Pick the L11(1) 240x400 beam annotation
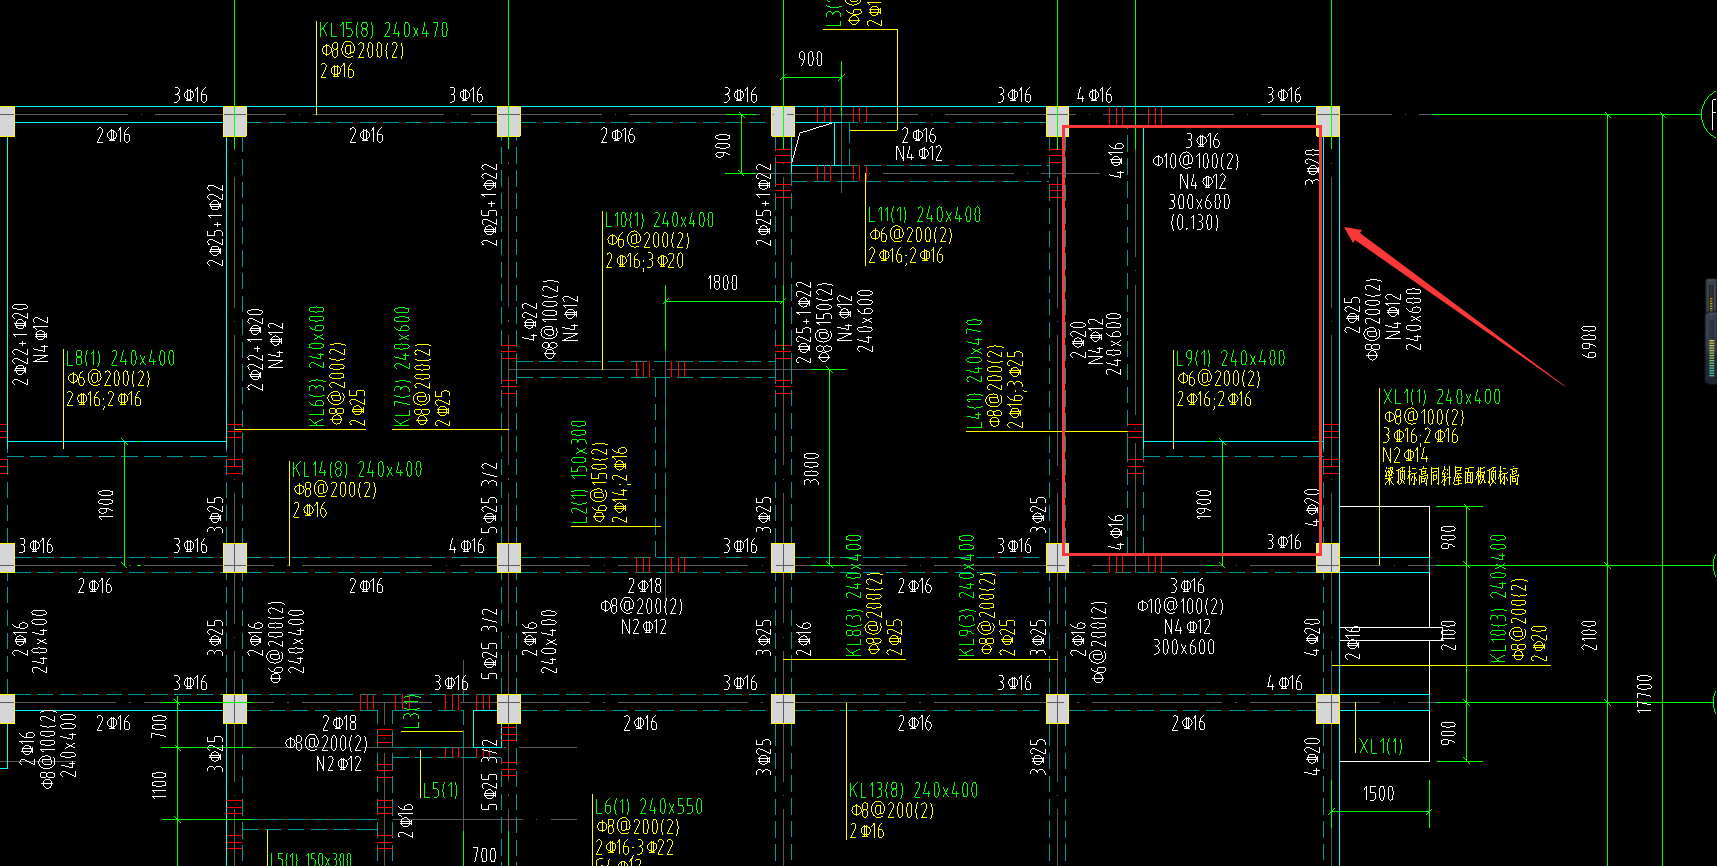Screen dimensions: 1717x866 (x=925, y=215)
